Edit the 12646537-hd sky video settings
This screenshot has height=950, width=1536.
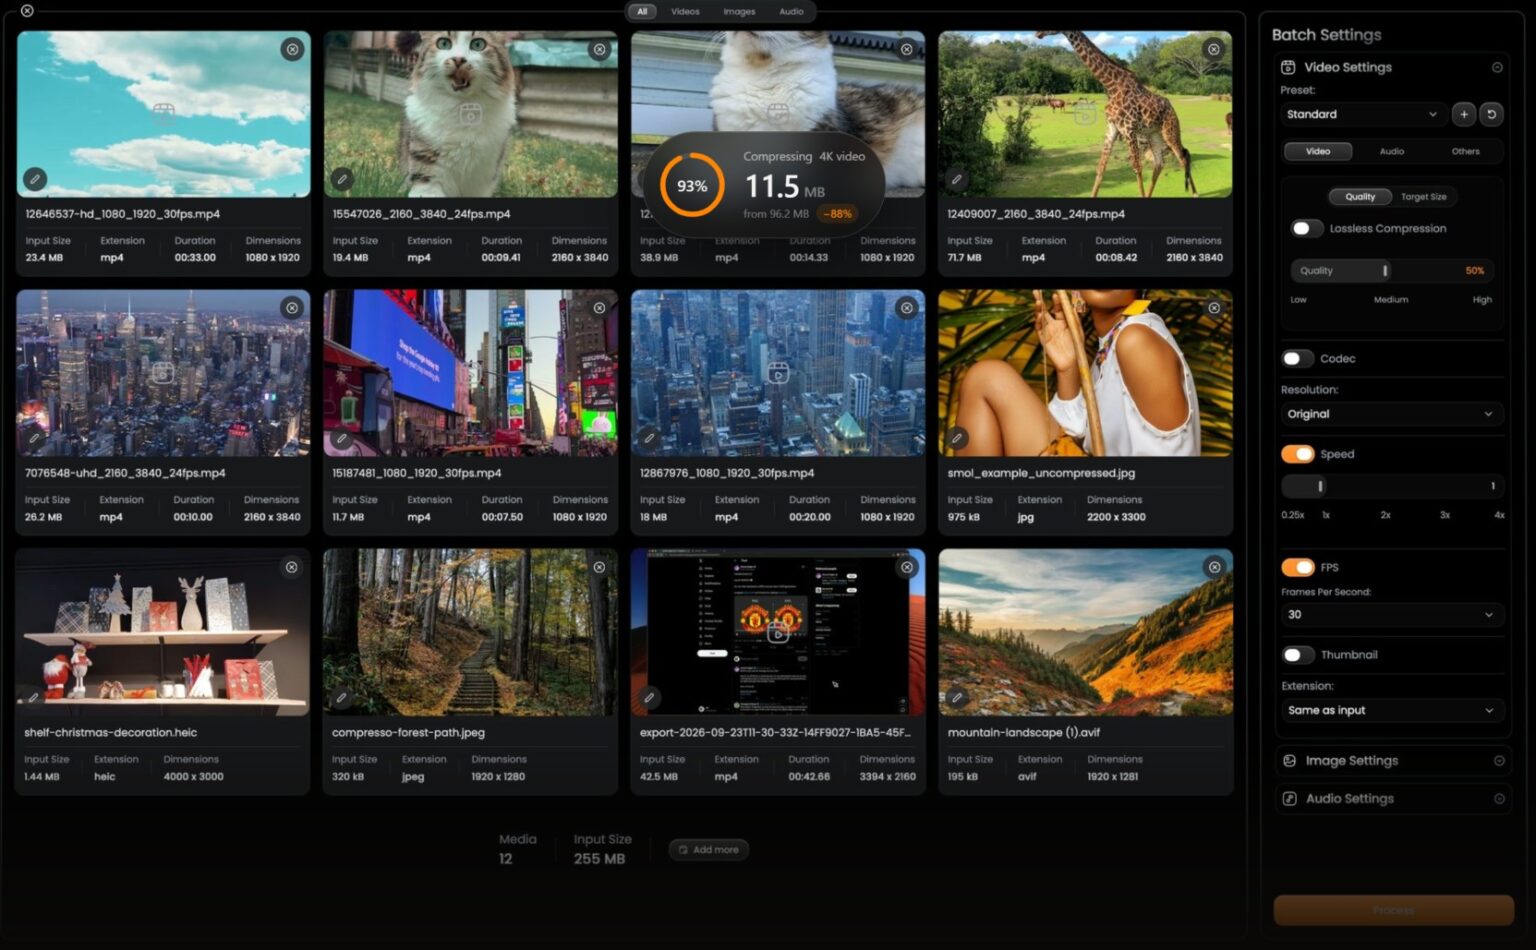tap(35, 179)
